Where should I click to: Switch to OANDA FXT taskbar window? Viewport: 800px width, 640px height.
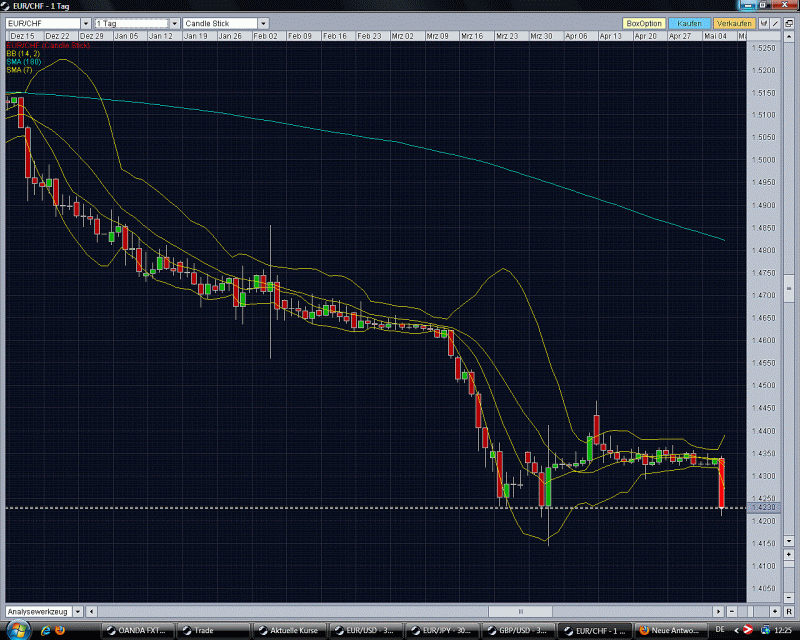(137, 631)
